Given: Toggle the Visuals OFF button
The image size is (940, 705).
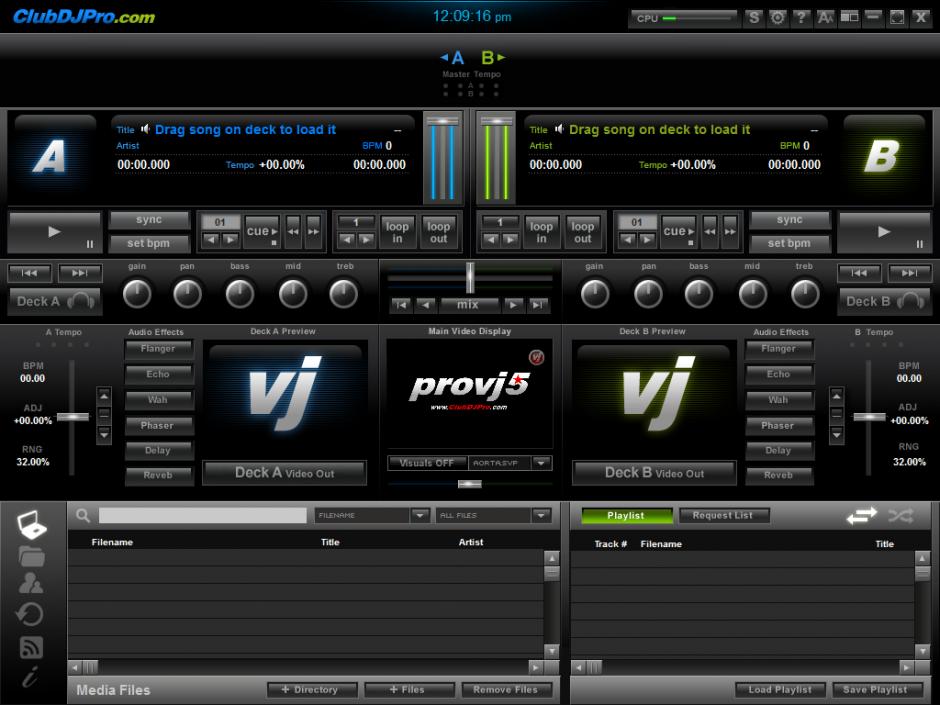Looking at the screenshot, I should pos(427,463).
